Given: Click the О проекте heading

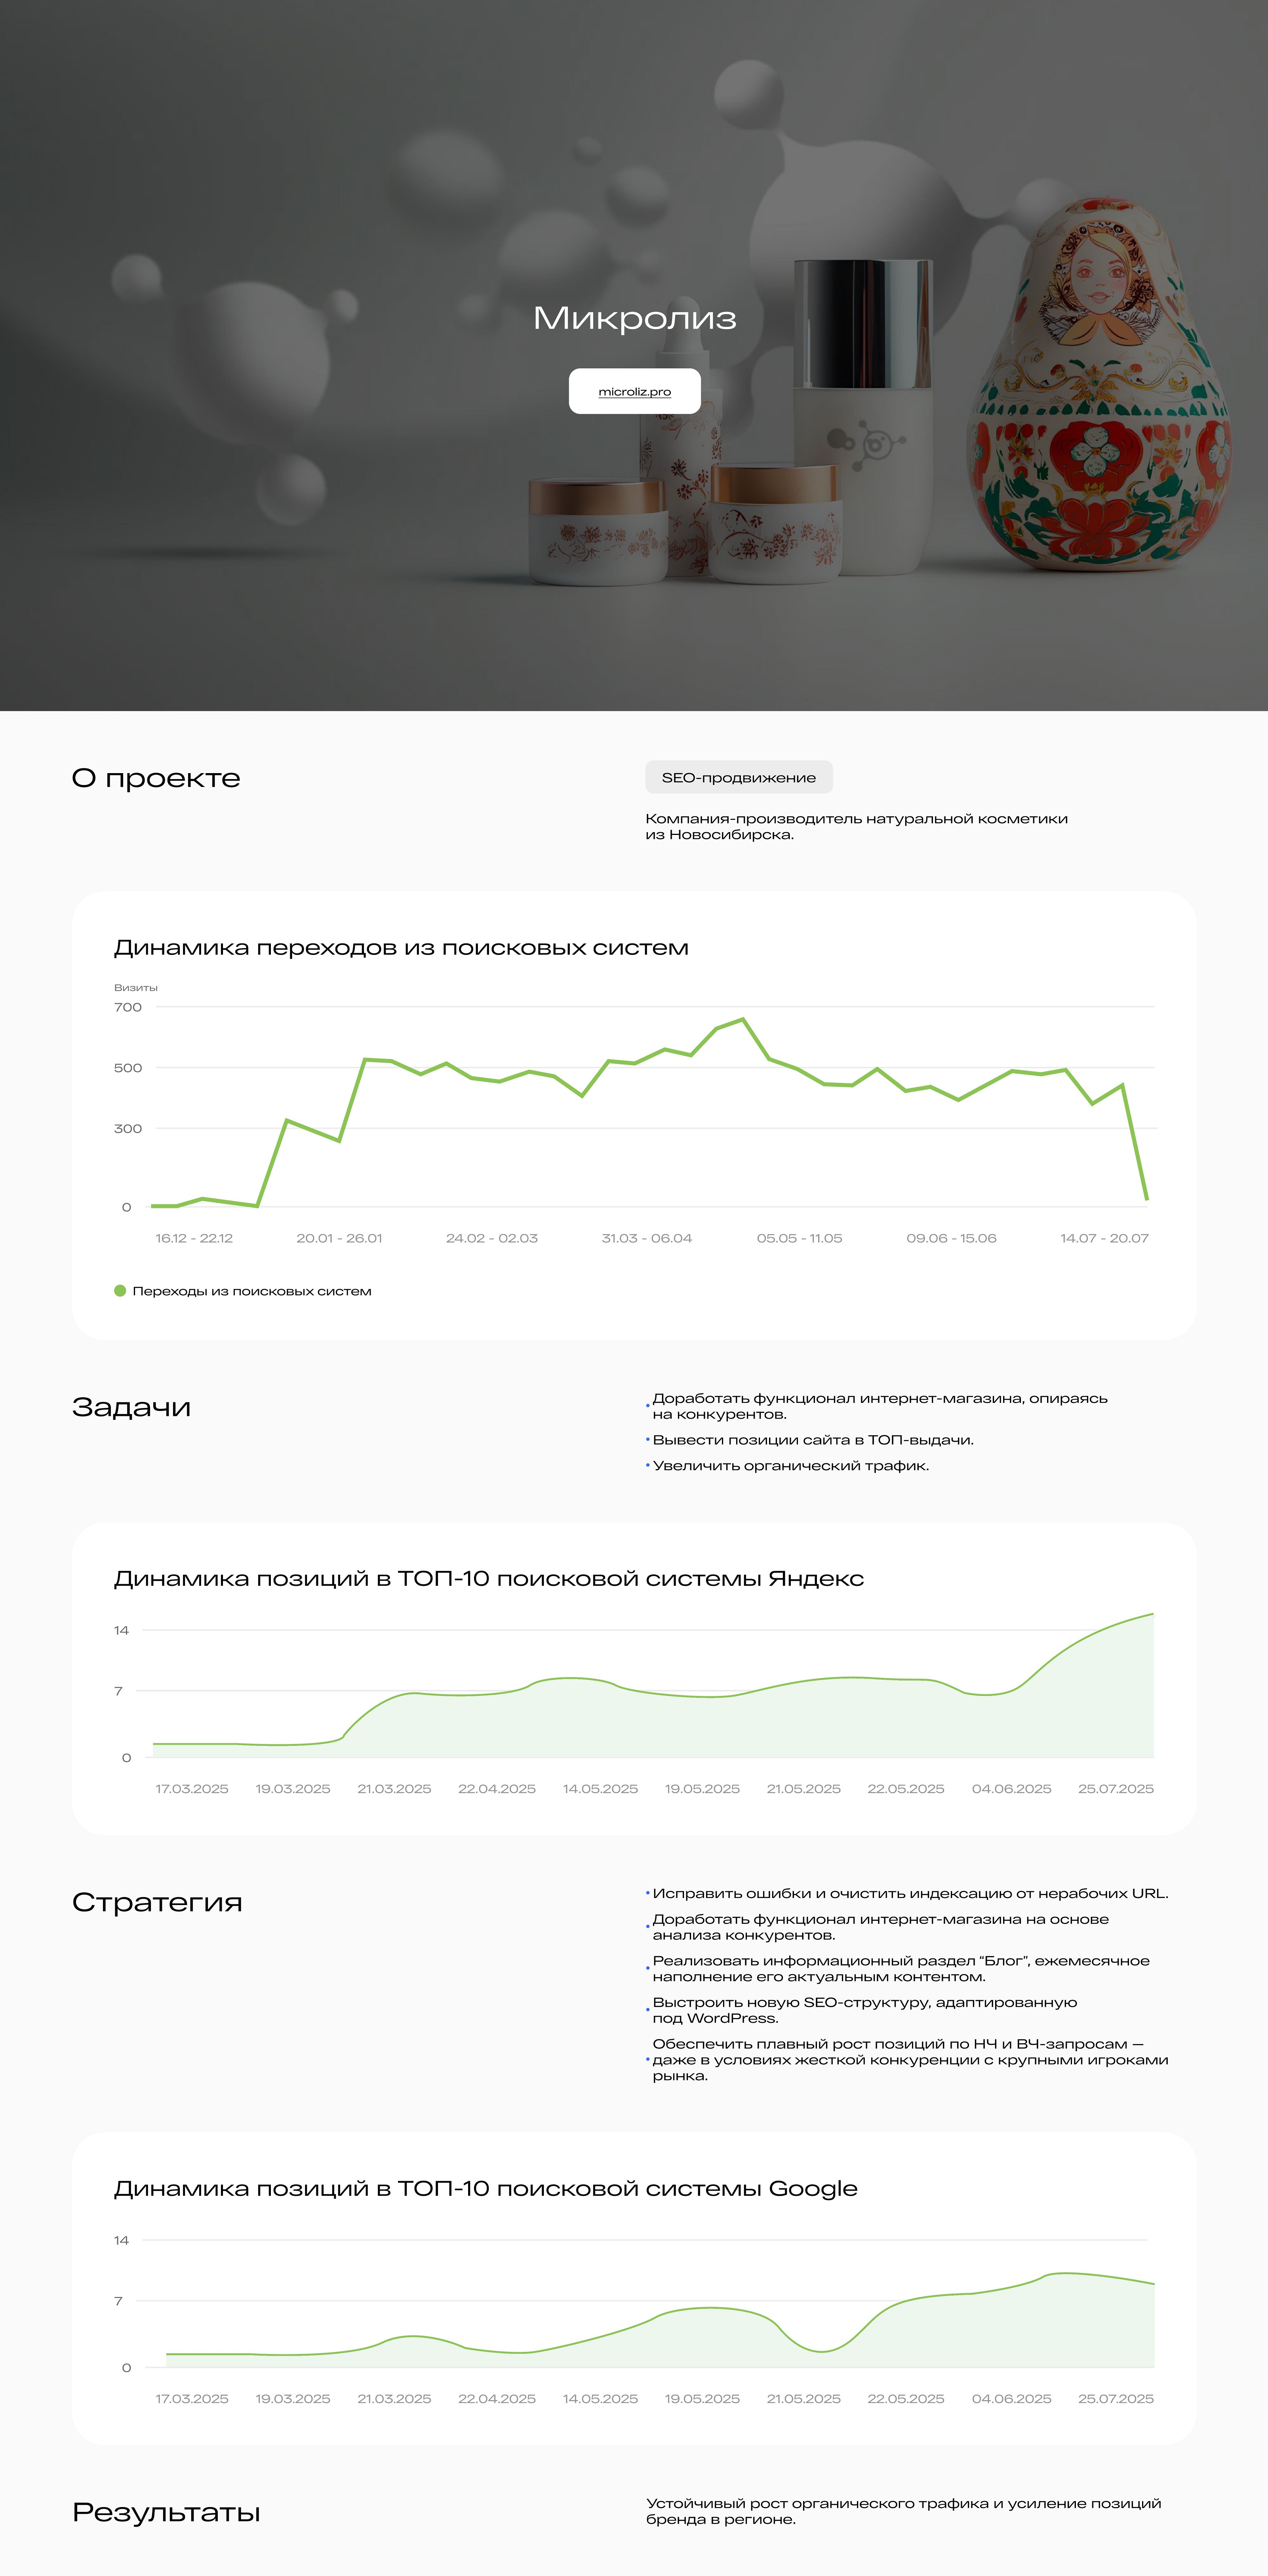Looking at the screenshot, I should click(156, 778).
